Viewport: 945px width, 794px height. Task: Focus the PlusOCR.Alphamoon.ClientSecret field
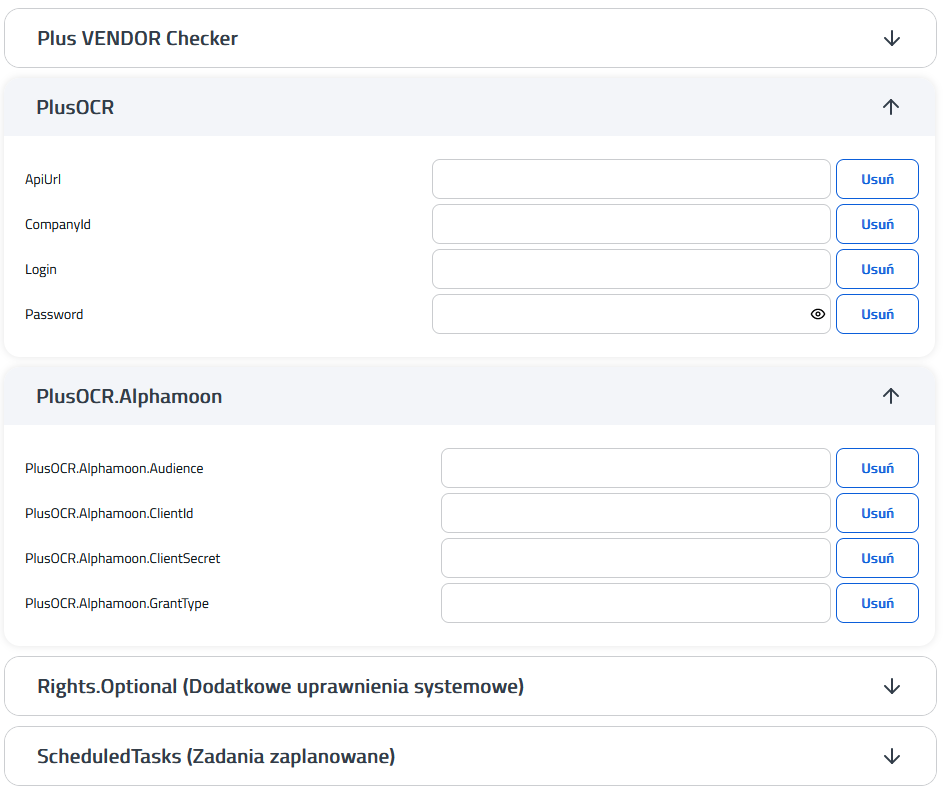tap(635, 558)
